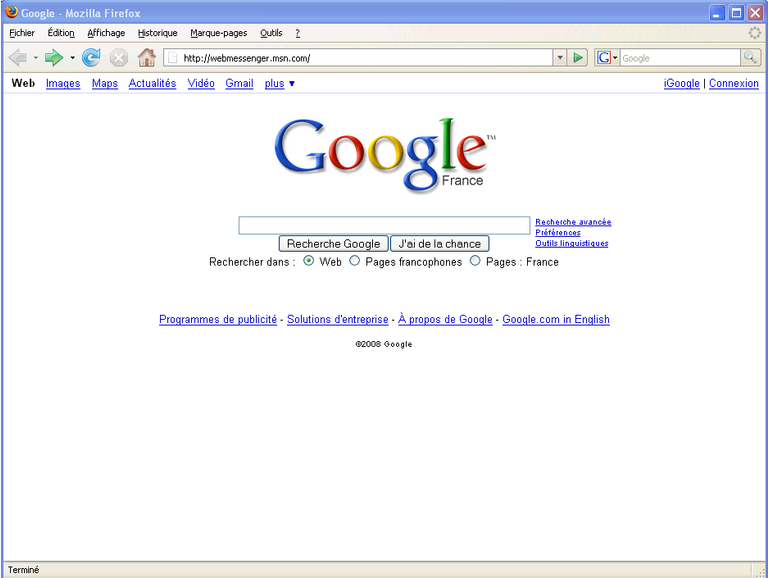Click the J'ai de la chance button

(439, 243)
